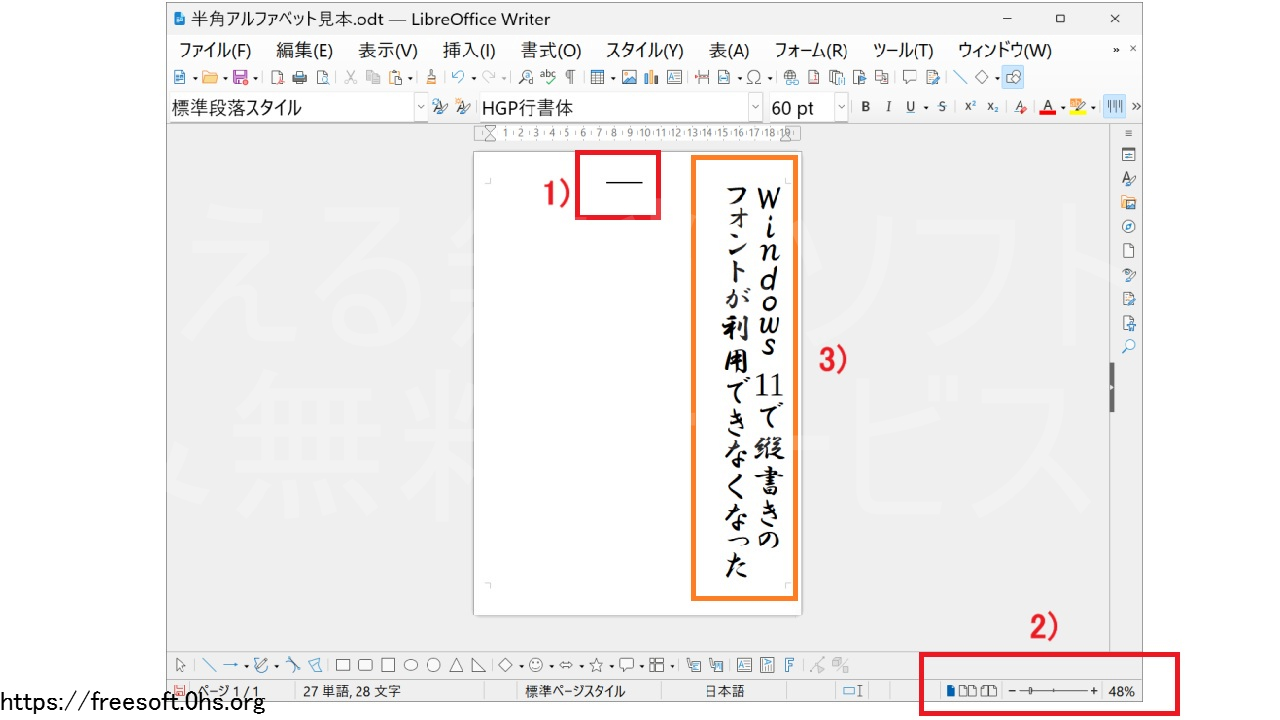The height and width of the screenshot is (720, 1280).
Task: Insert a table using the toolbar icon
Action: point(597,77)
